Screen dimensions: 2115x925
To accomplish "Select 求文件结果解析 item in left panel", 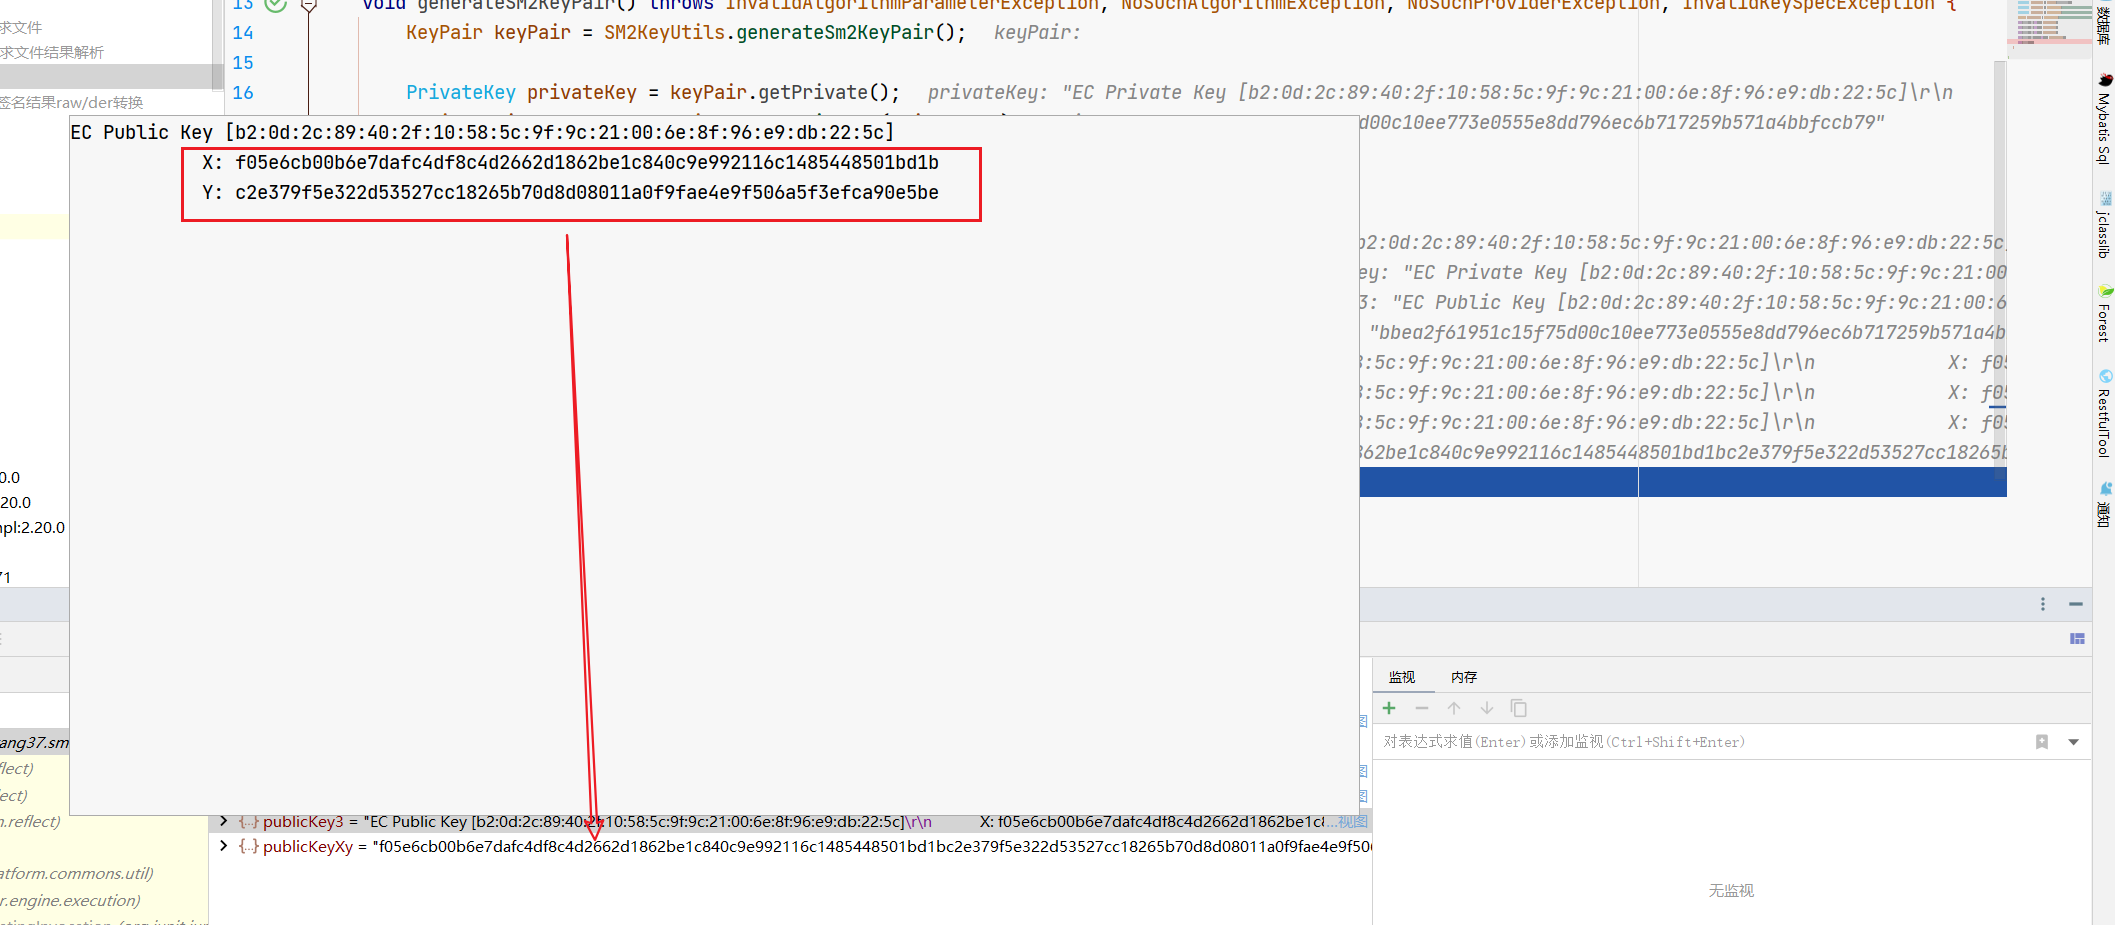I will coord(52,52).
